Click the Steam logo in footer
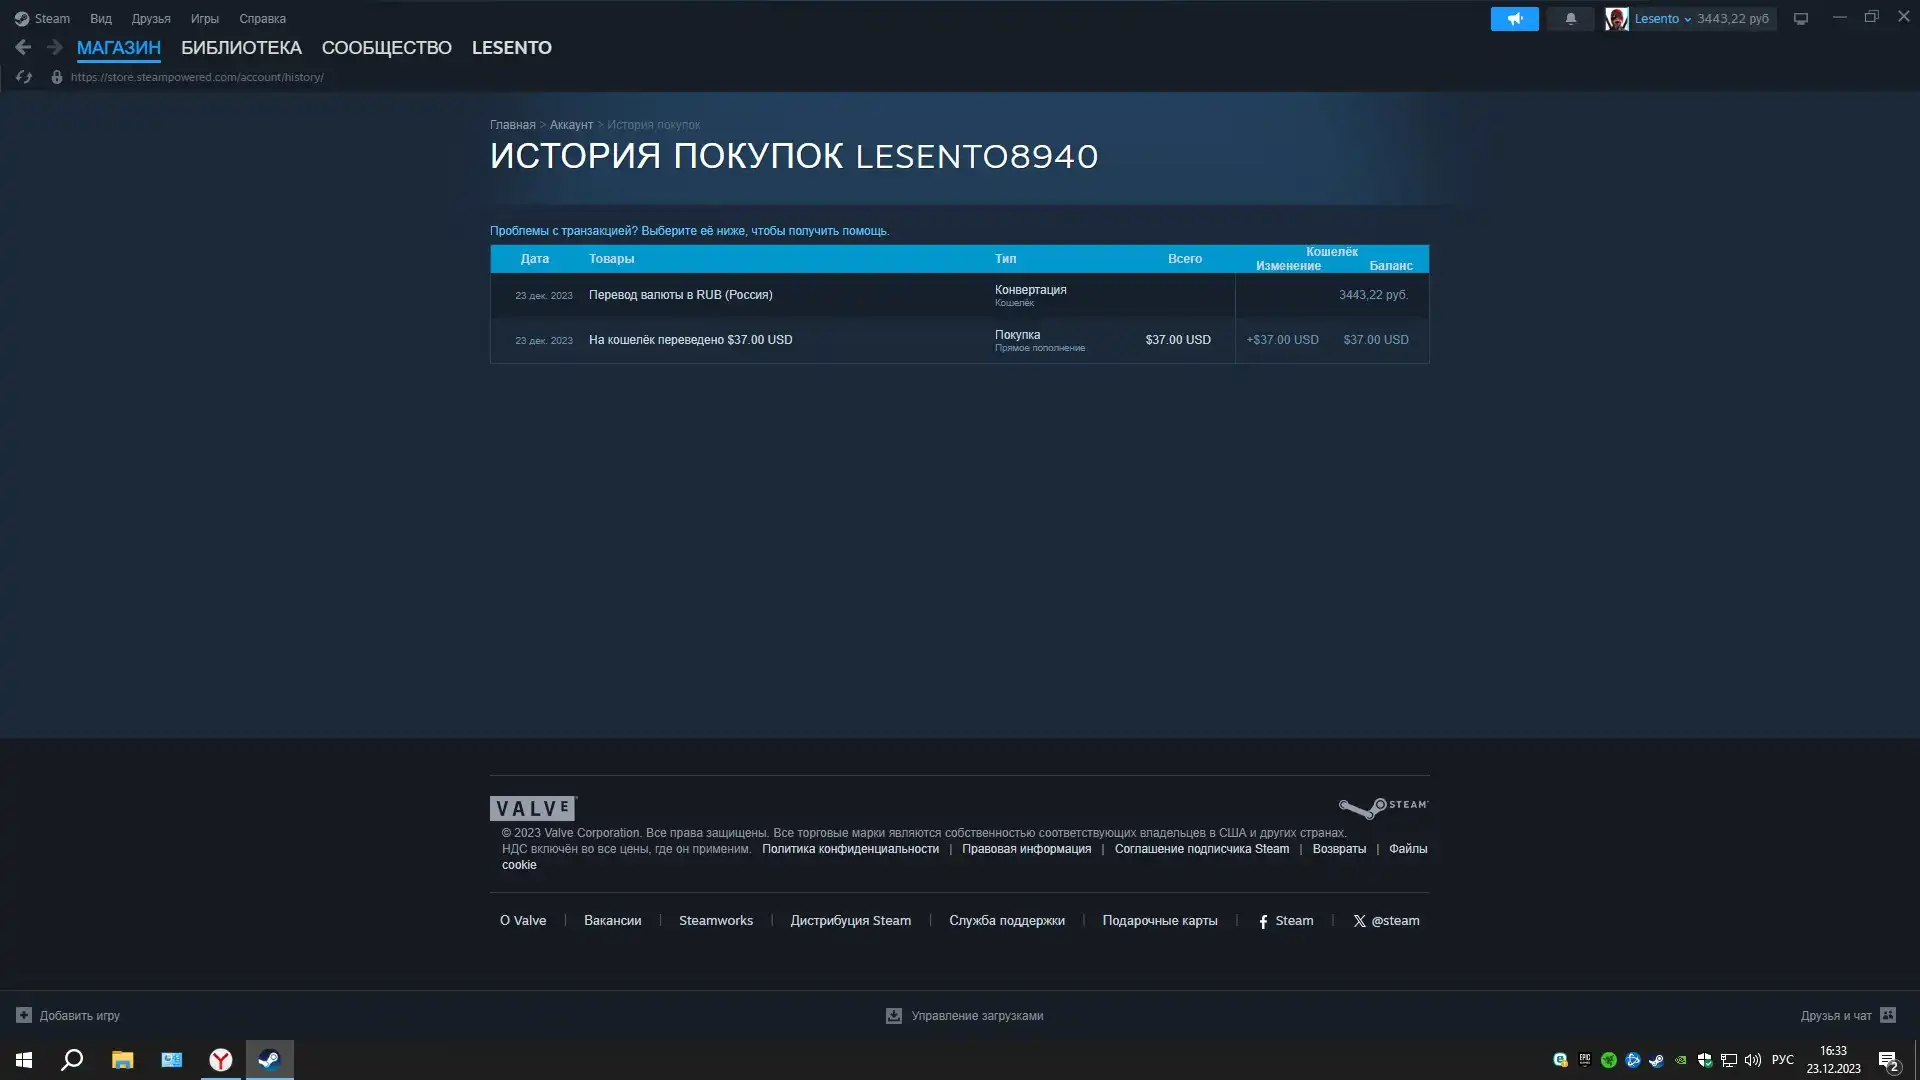 click(1384, 807)
